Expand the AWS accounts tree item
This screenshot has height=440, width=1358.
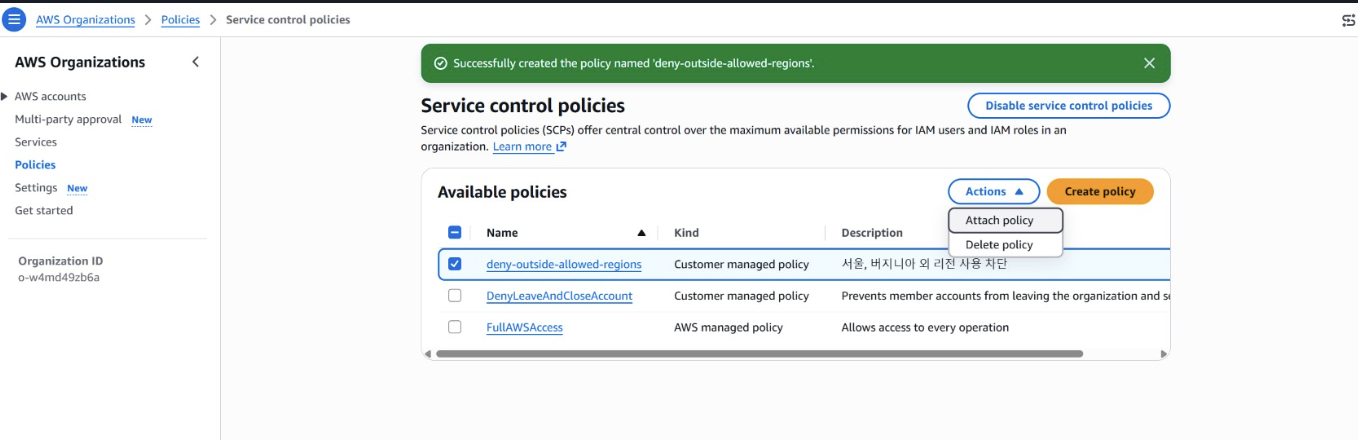tap(5, 96)
